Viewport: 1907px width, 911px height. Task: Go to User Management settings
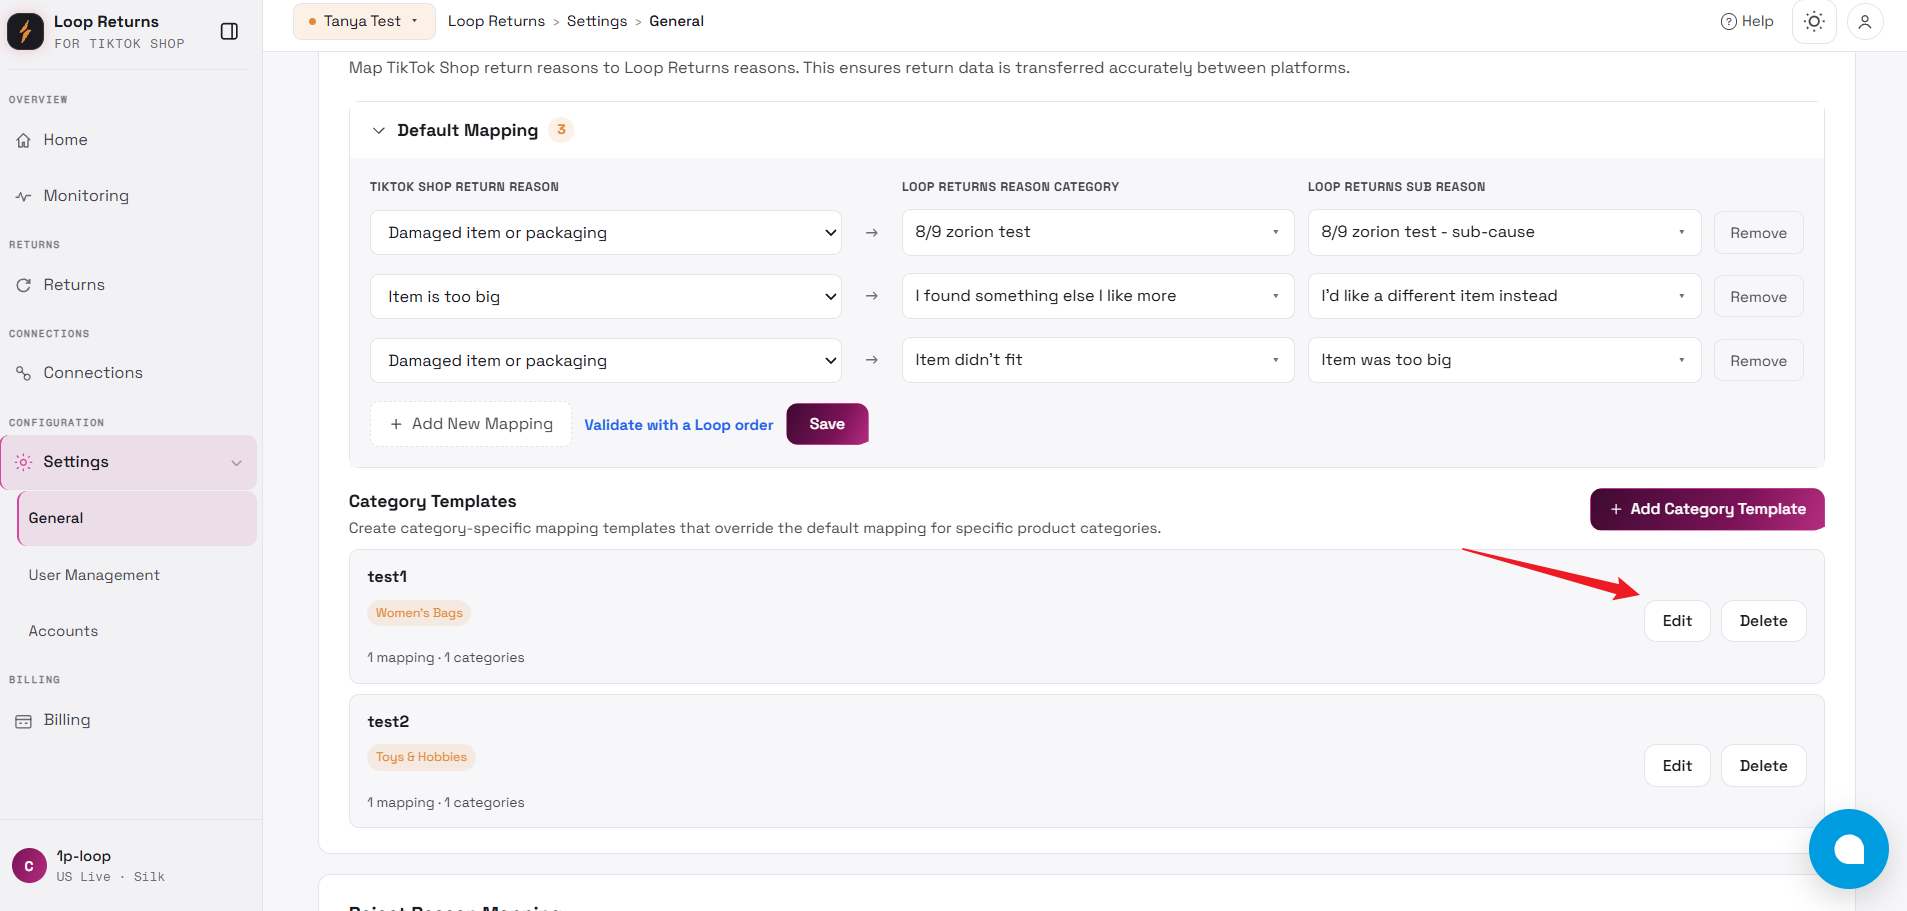click(94, 575)
